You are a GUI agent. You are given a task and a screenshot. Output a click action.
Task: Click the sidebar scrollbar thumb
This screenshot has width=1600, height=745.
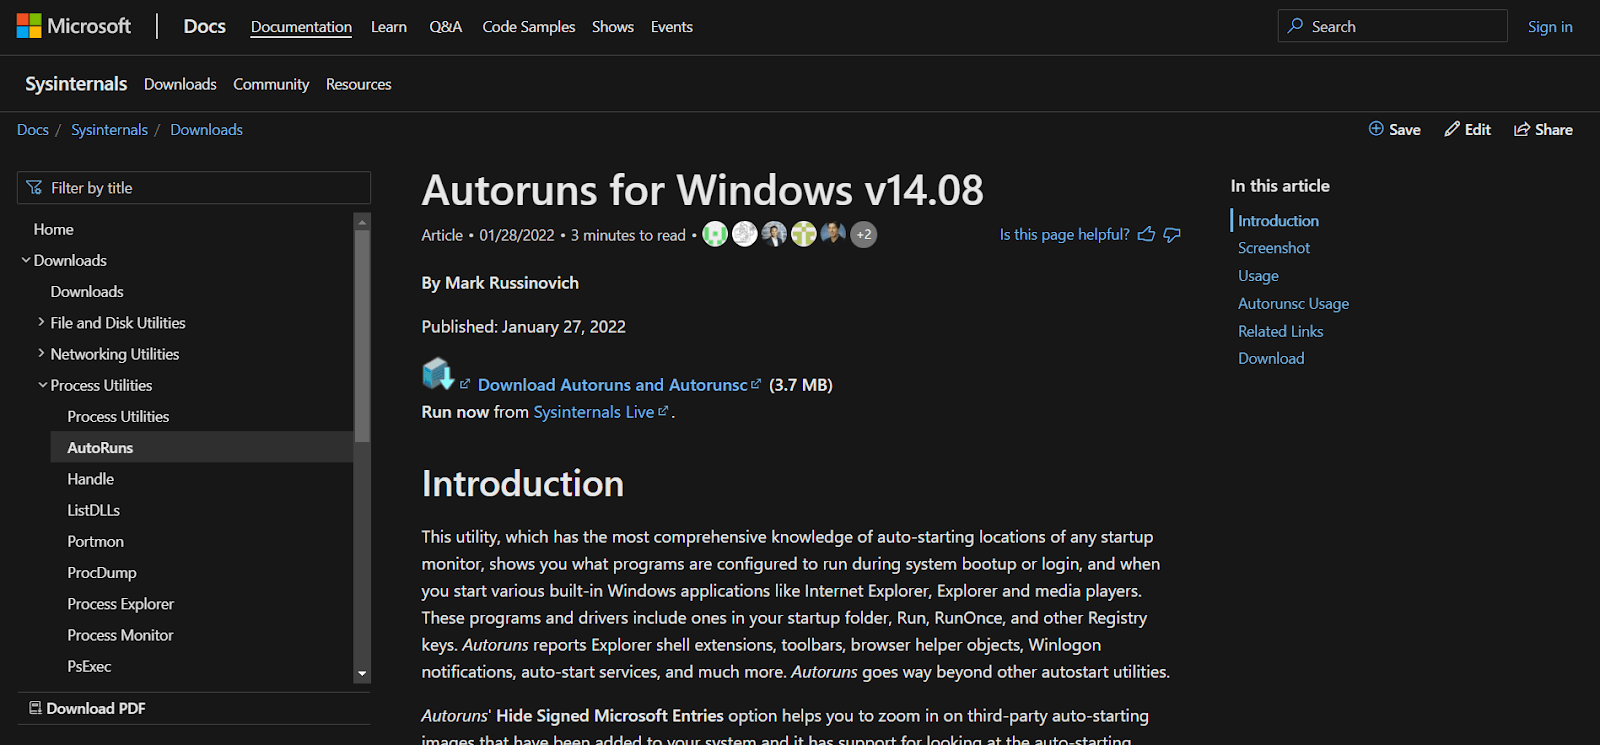click(362, 336)
